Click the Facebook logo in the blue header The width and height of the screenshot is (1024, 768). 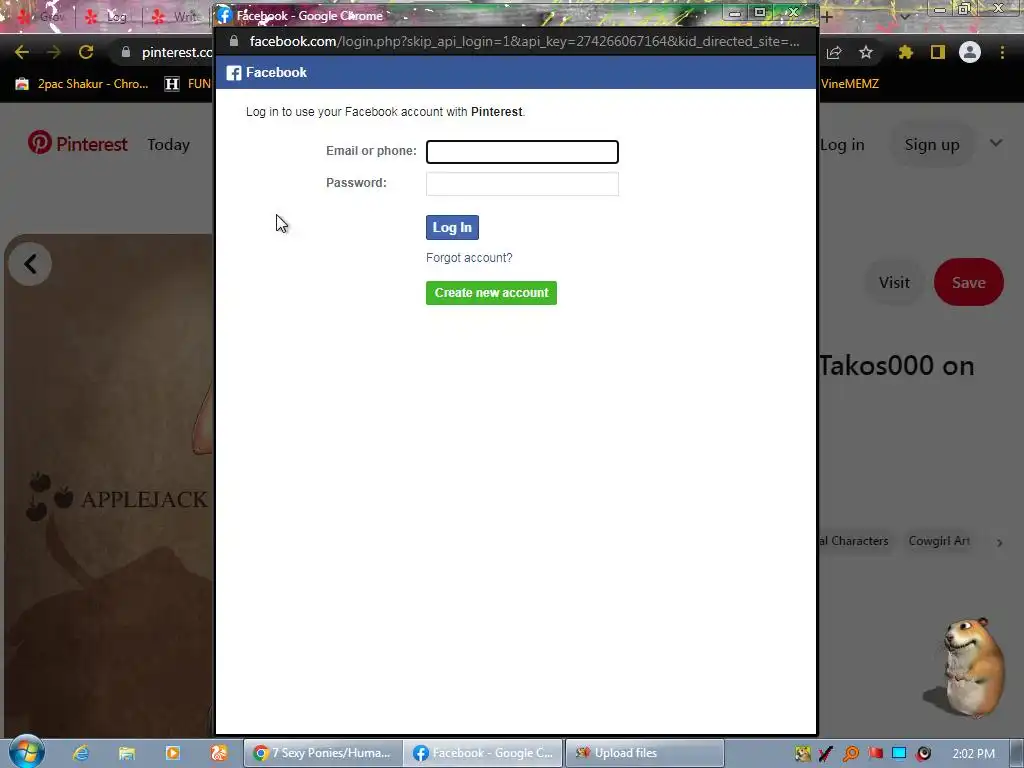click(x=234, y=72)
